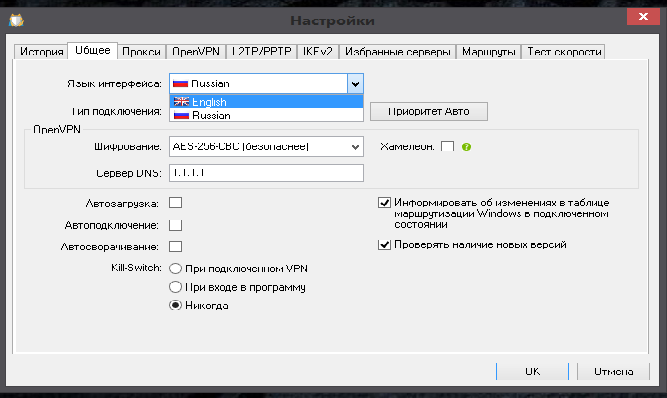Uncheck Проверять наличие новых версий

384,244
